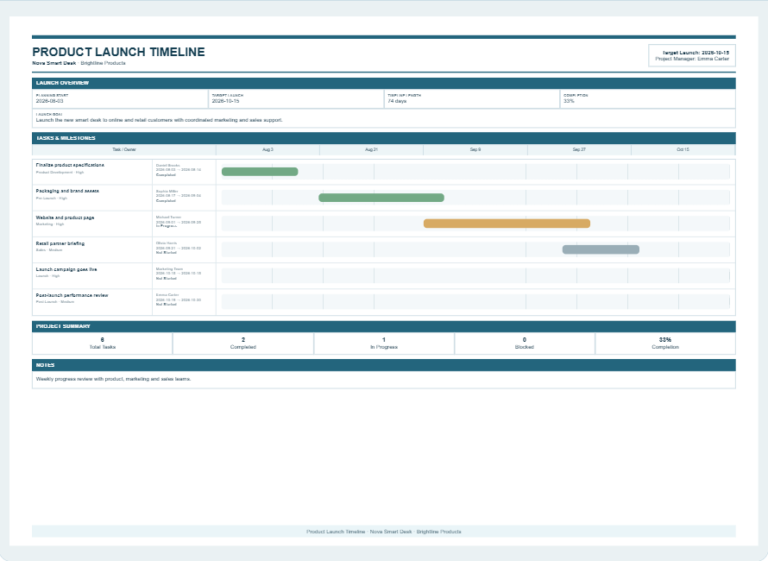
Task: Click the 'Retail partner briefing' task name
Action: coord(60,244)
